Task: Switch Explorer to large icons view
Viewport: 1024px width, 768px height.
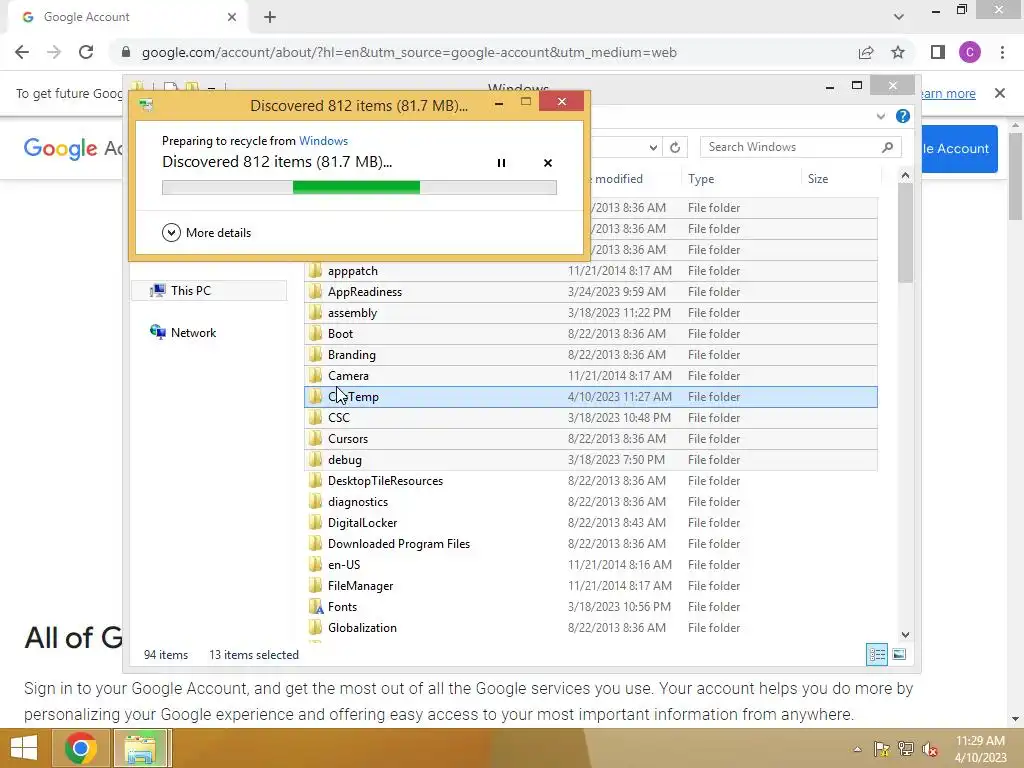Action: point(899,654)
